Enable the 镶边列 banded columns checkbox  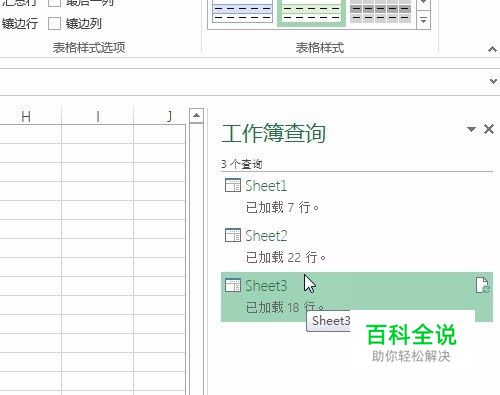54,24
